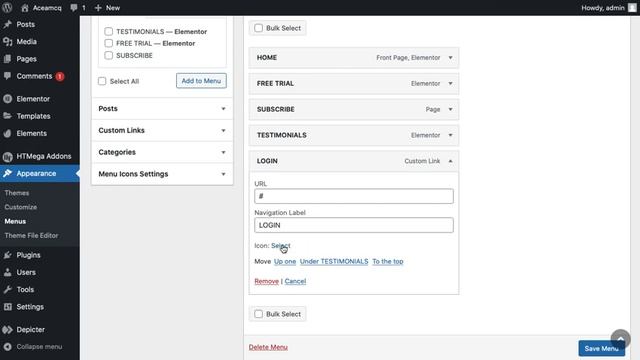Viewport: 640px width, 360px height.
Task: Click the Cancel link for LOGIN
Action: point(295,281)
